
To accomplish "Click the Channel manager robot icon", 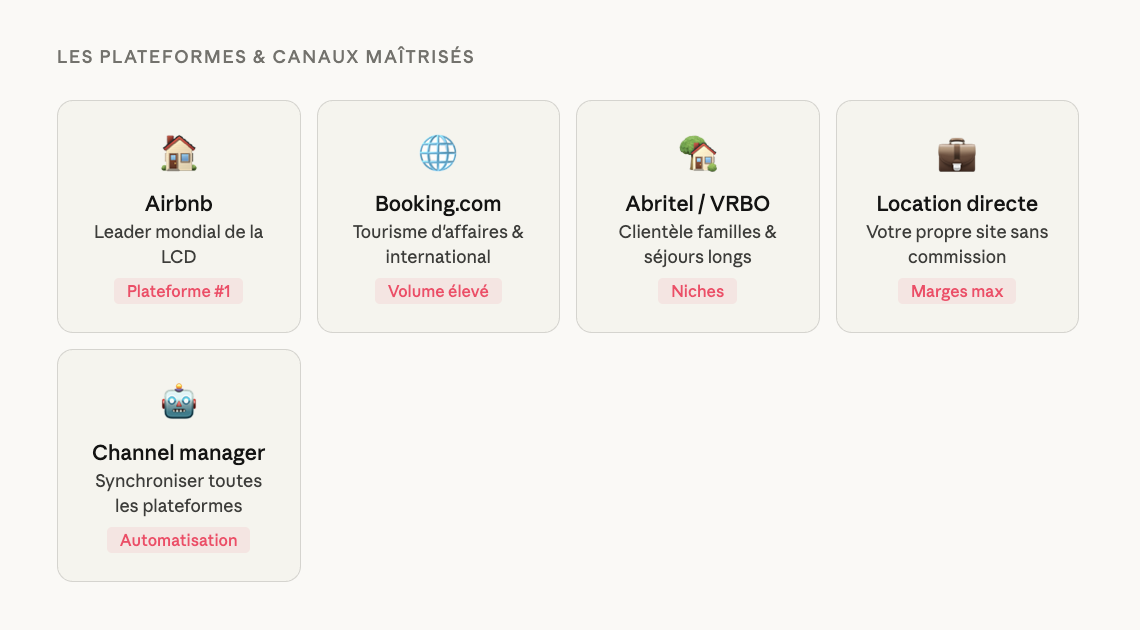I will pyautogui.click(x=179, y=403).
